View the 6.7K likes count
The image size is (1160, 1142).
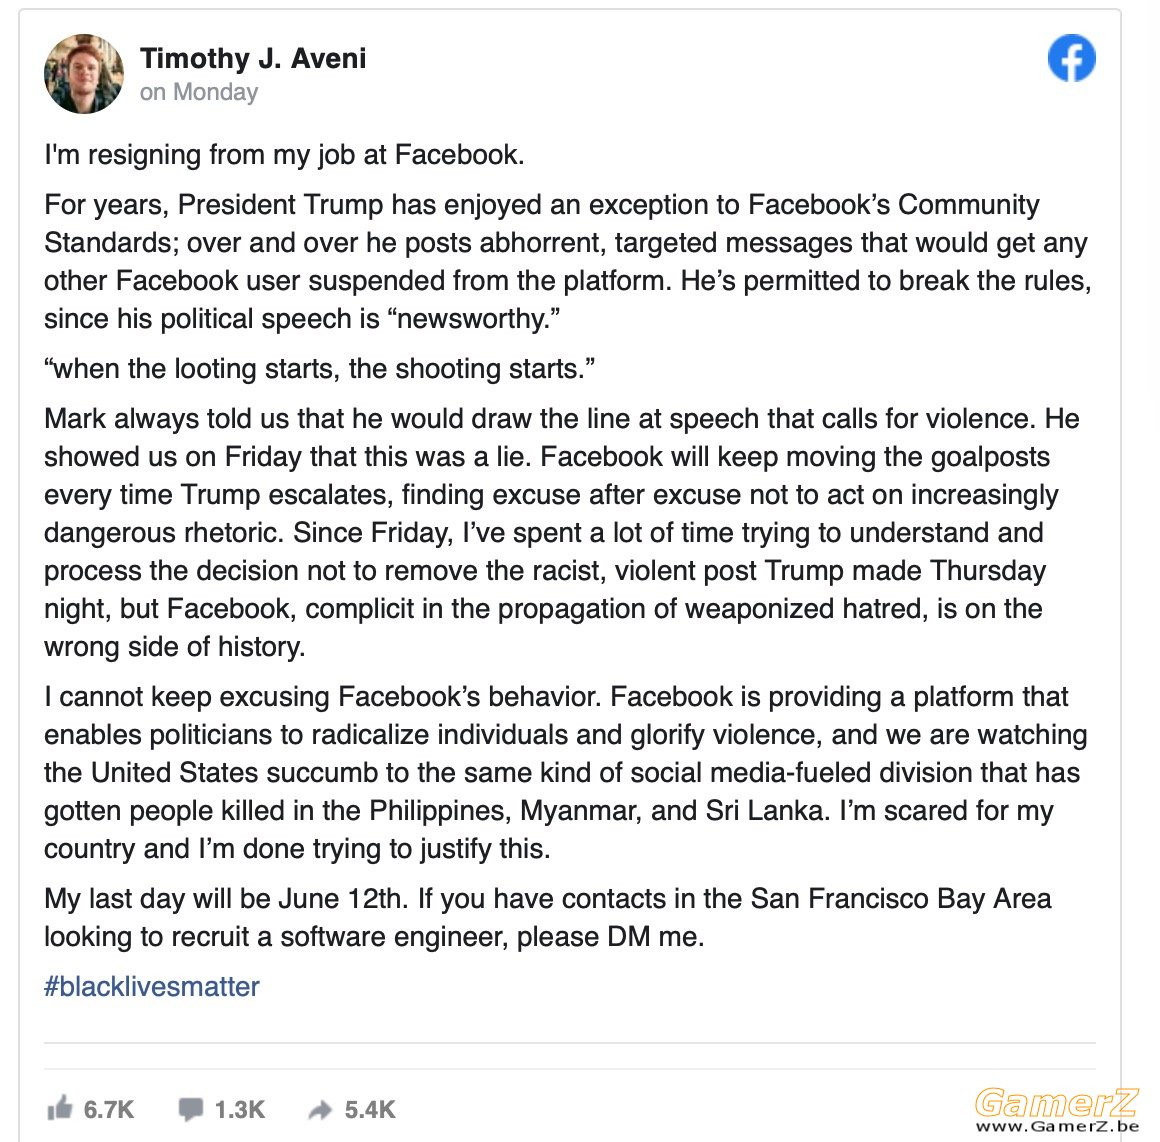point(109,1109)
